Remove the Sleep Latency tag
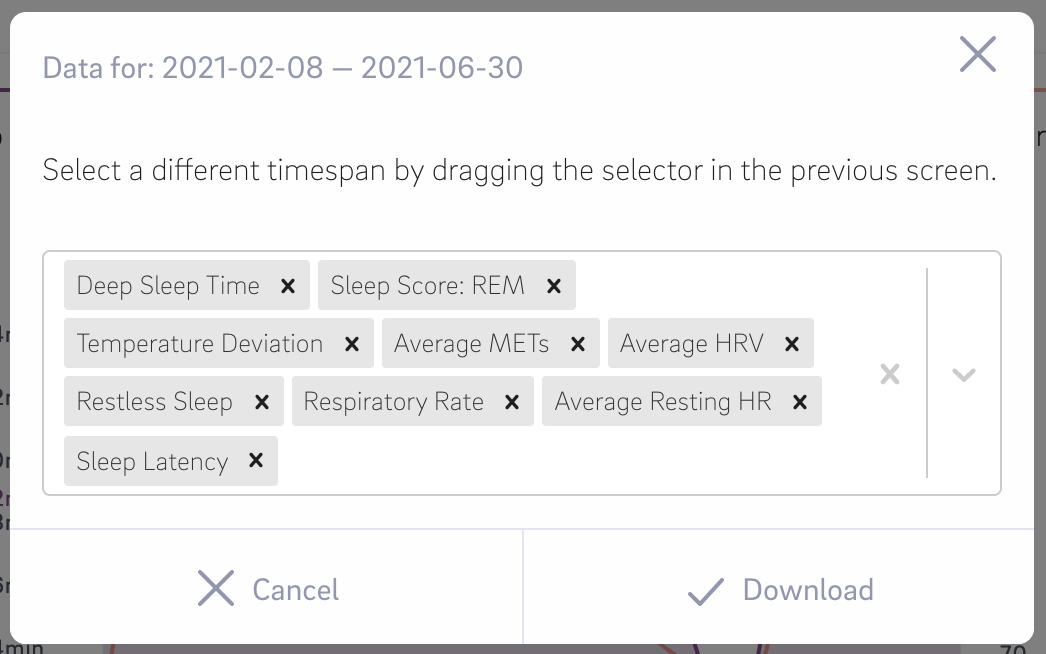 [256, 461]
